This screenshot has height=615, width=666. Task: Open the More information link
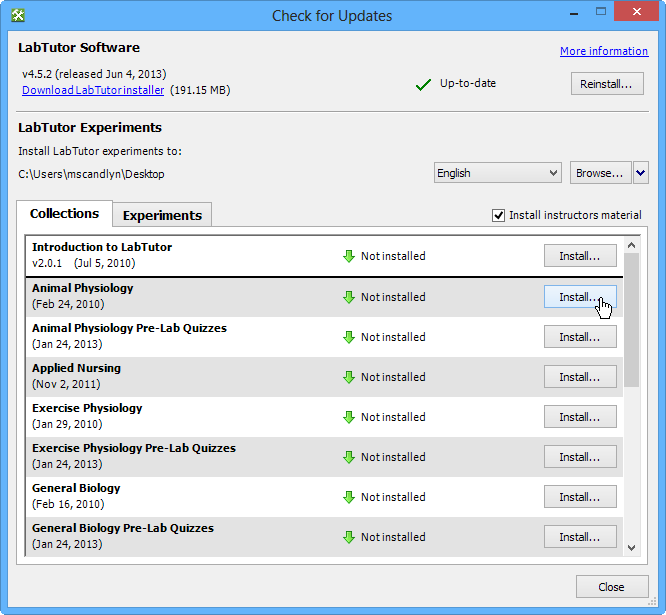(603, 51)
